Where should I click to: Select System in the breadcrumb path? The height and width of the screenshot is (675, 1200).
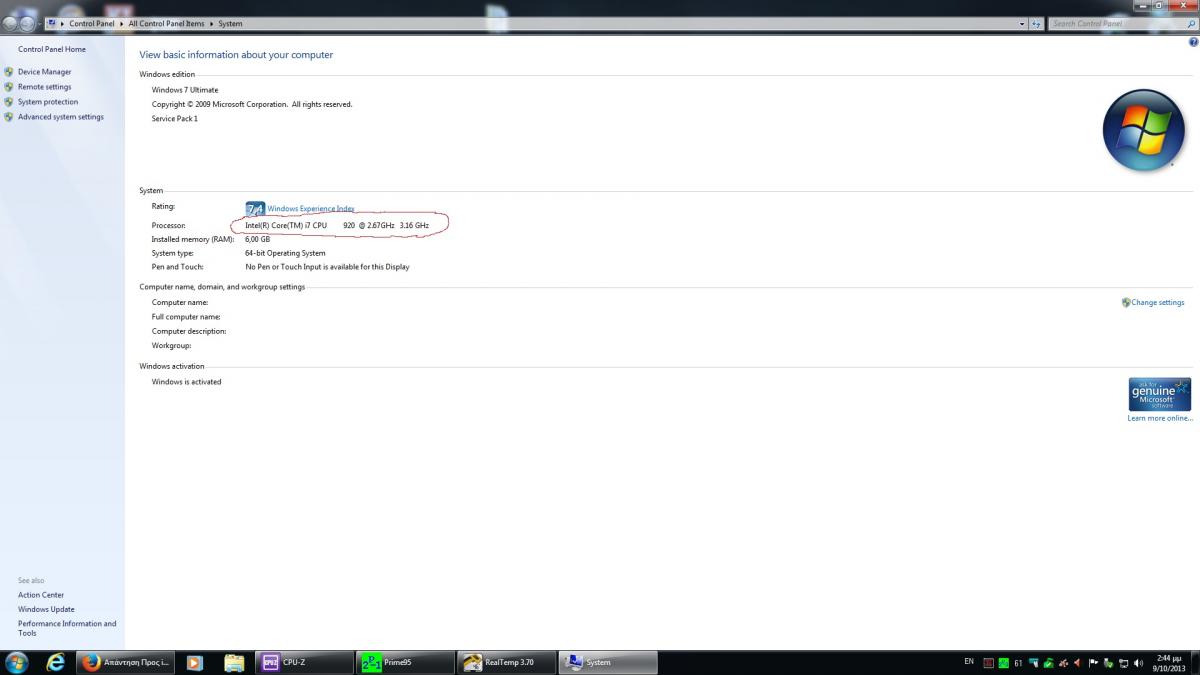coord(230,23)
